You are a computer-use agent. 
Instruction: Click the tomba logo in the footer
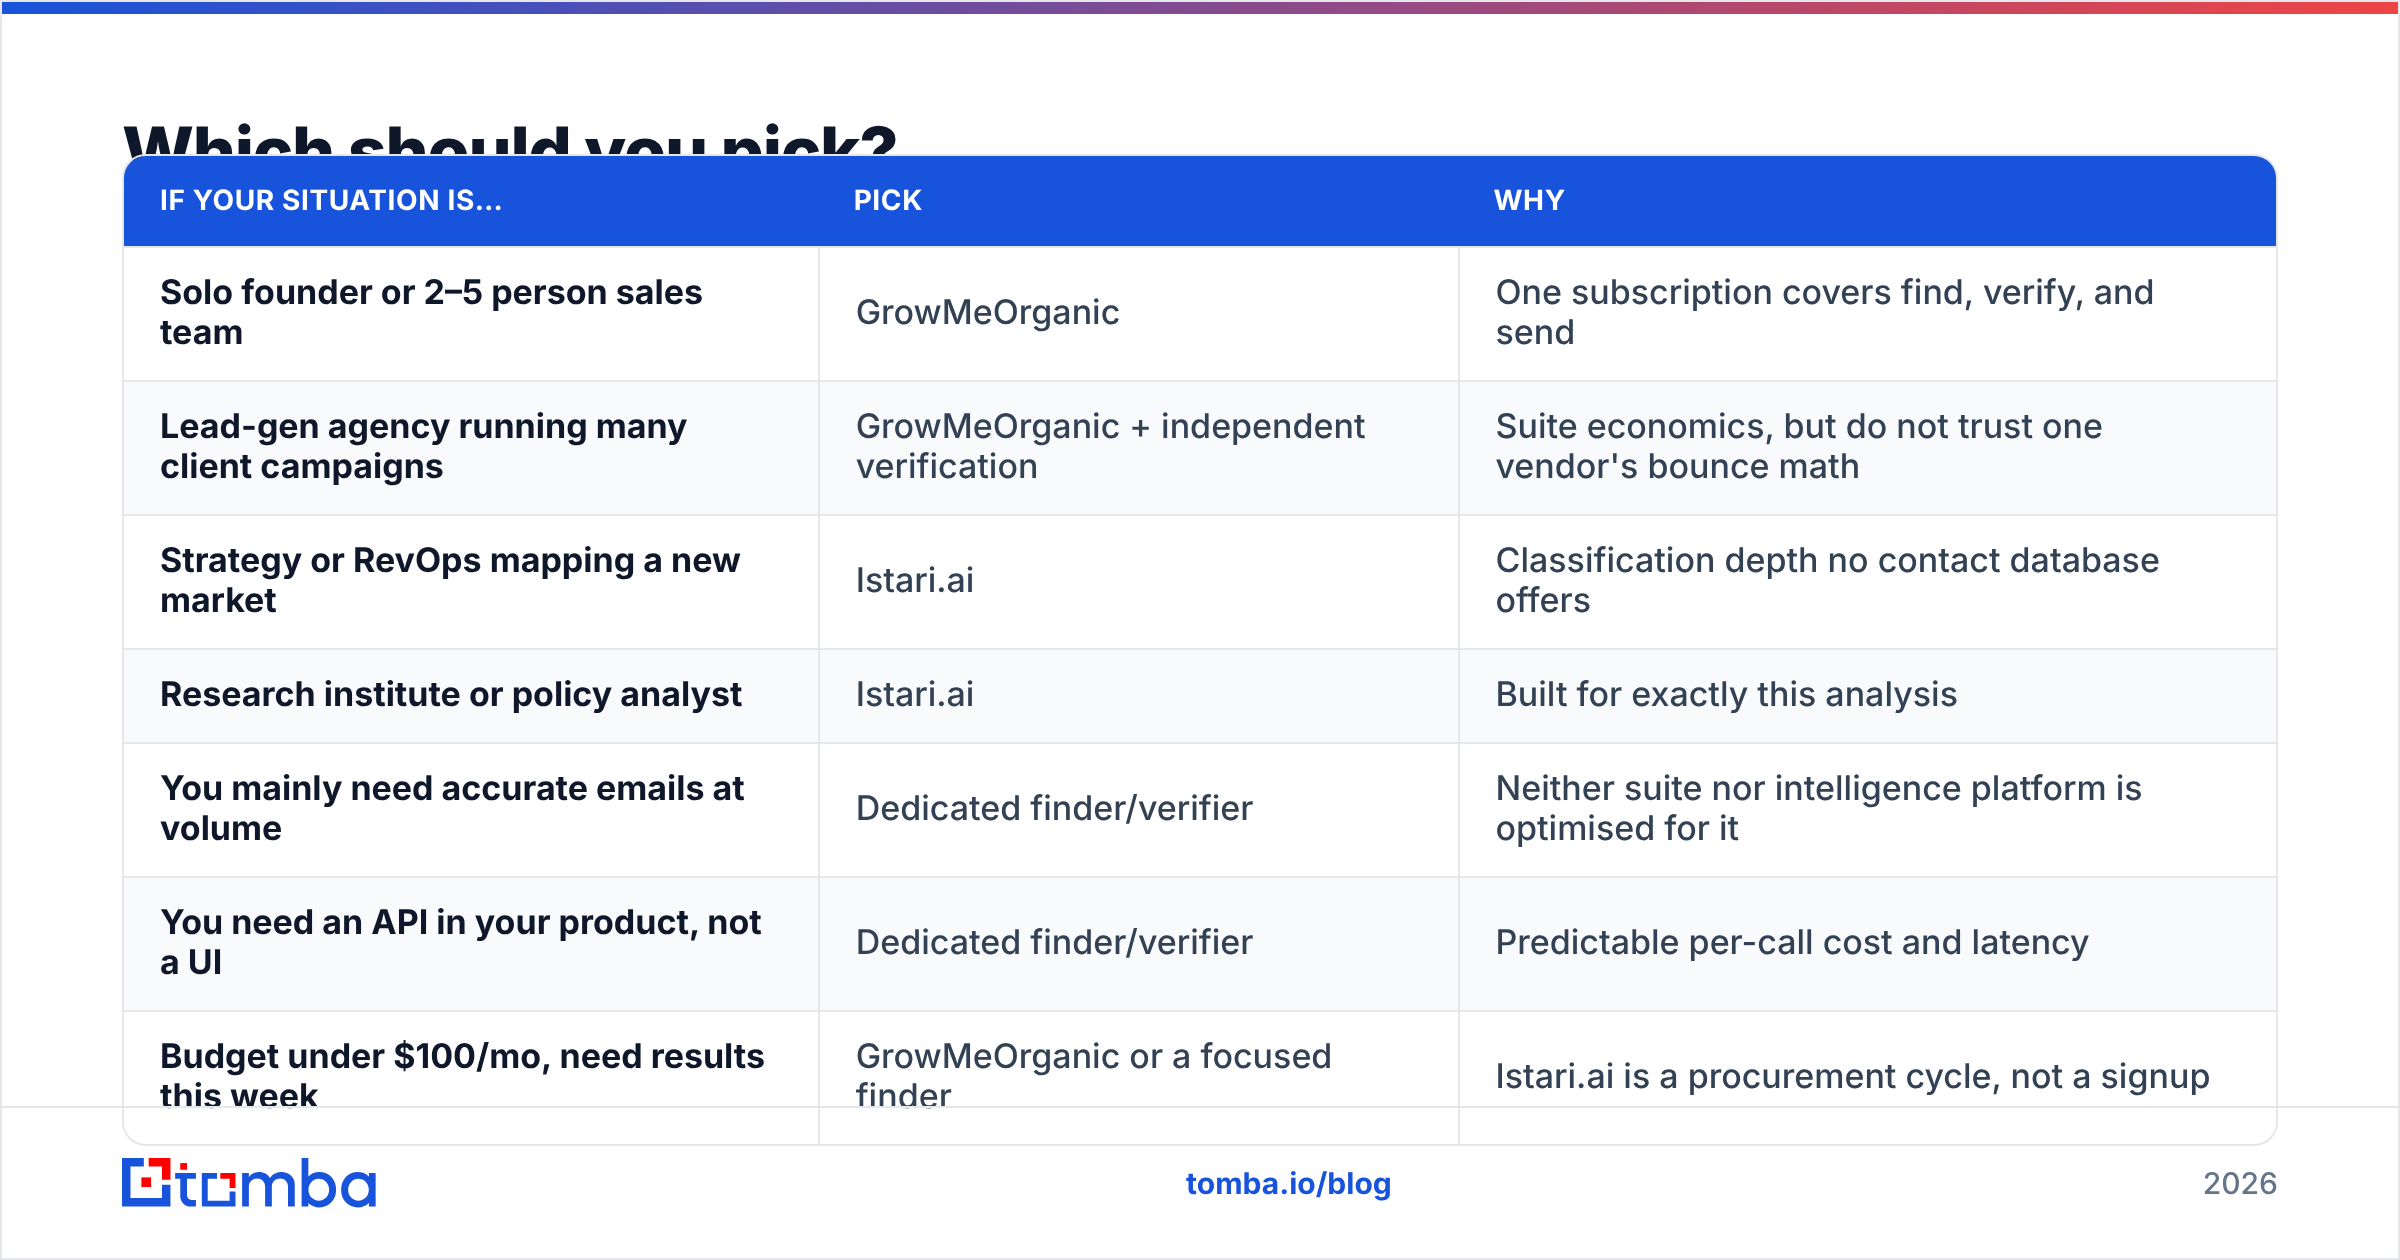[x=249, y=1183]
